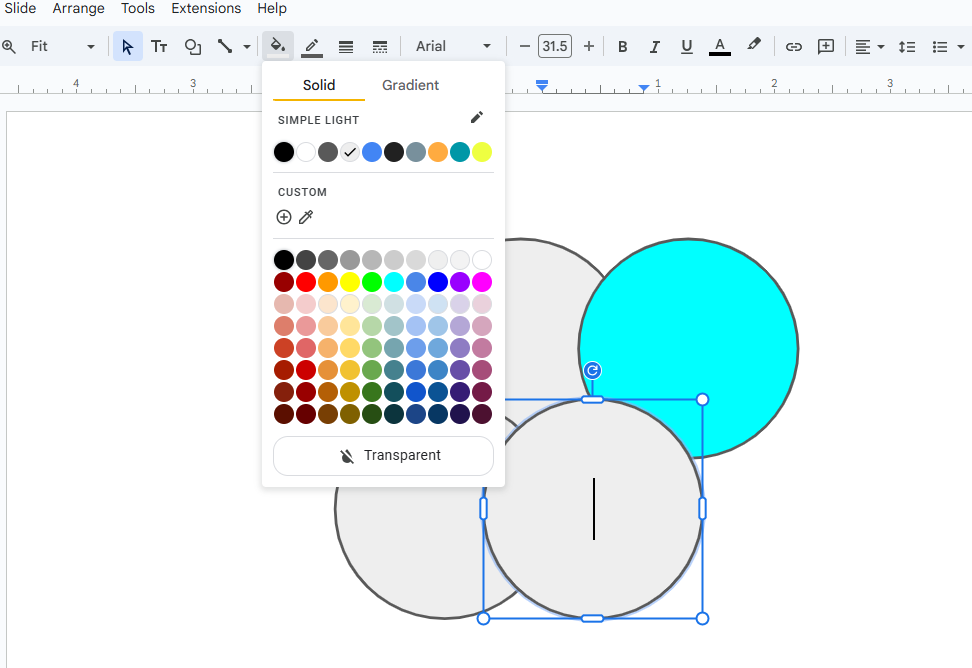Select the Text tool in the toolbar
Screen dimensions: 972x668
(159, 46)
